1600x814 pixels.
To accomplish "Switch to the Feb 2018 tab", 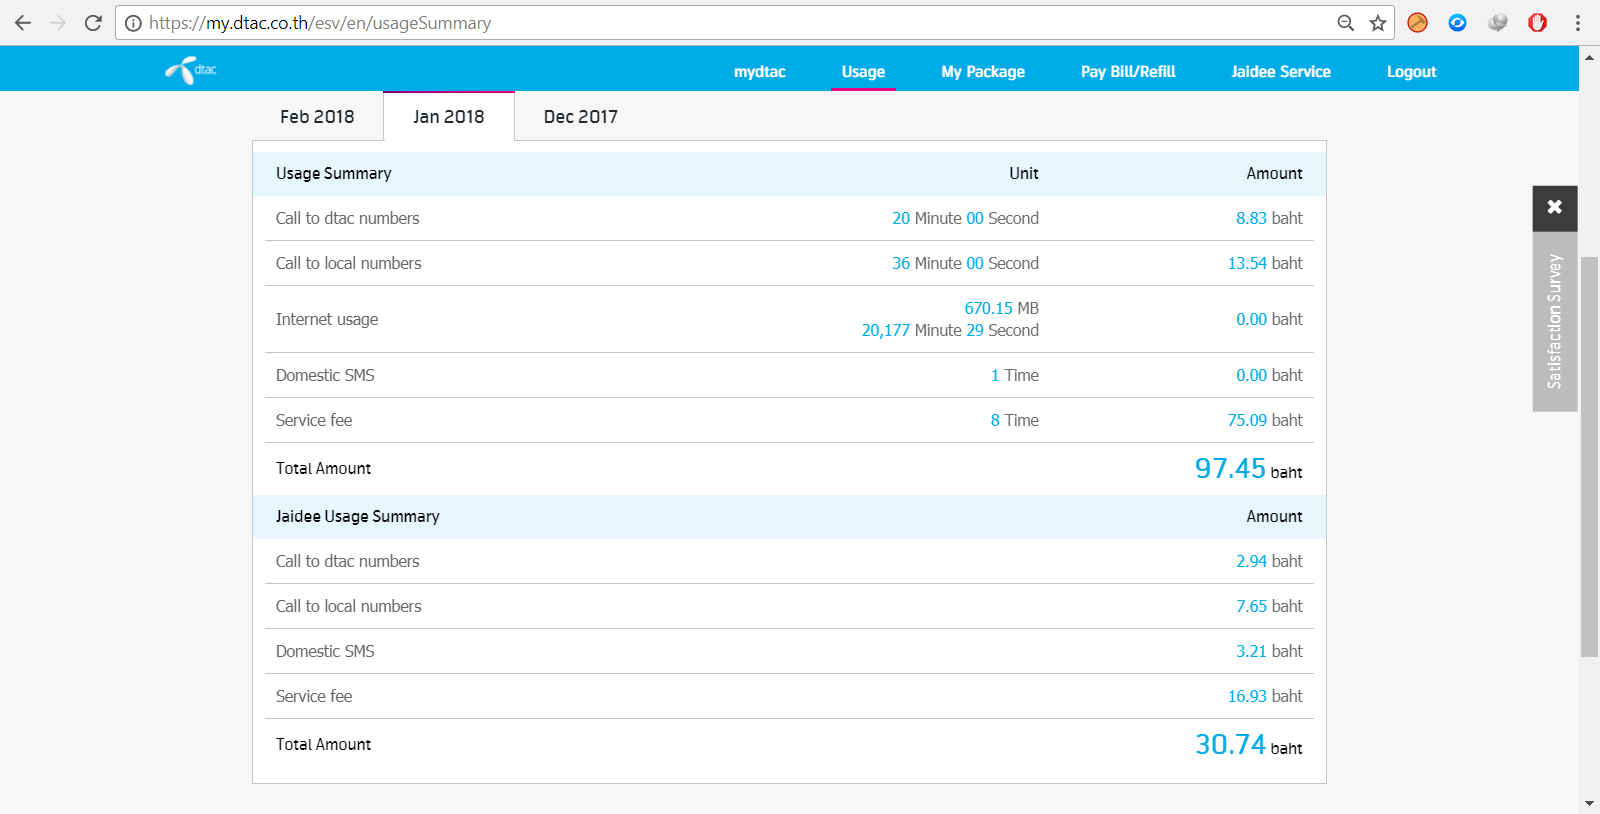I will (x=317, y=117).
